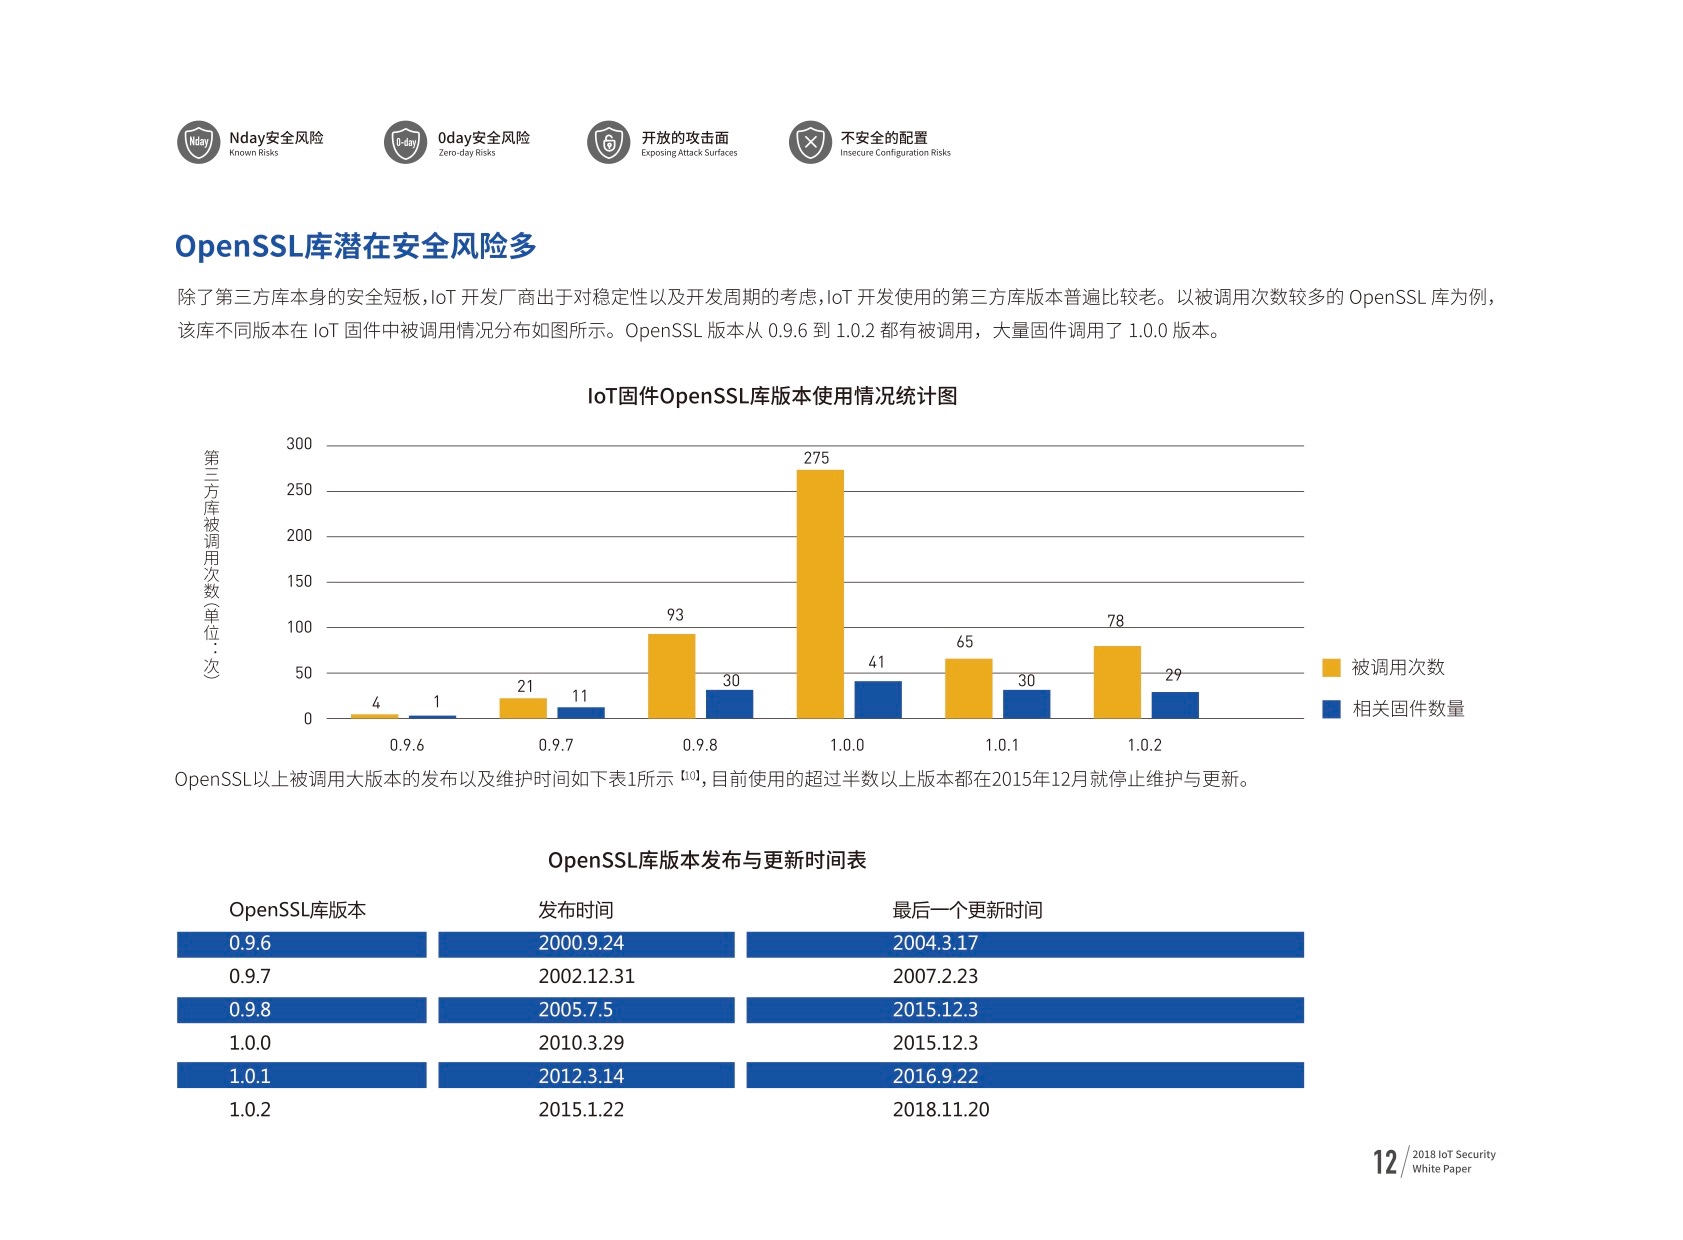The image size is (1683, 1240).
Task: Click the 0-day shield icon
Action: point(405,142)
